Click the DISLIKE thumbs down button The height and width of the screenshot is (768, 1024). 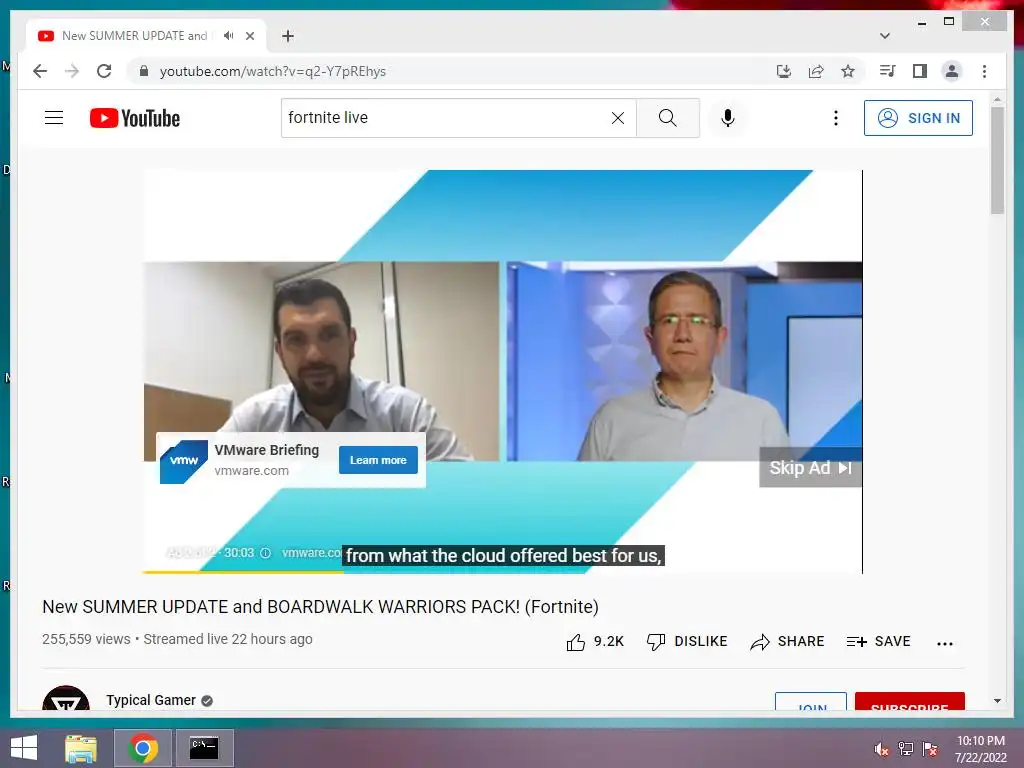pos(686,642)
